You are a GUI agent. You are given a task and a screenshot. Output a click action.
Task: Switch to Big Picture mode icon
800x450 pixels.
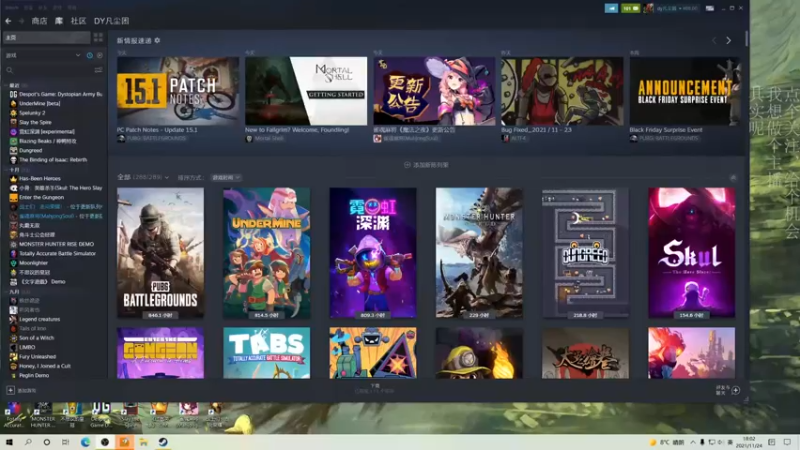[710, 8]
